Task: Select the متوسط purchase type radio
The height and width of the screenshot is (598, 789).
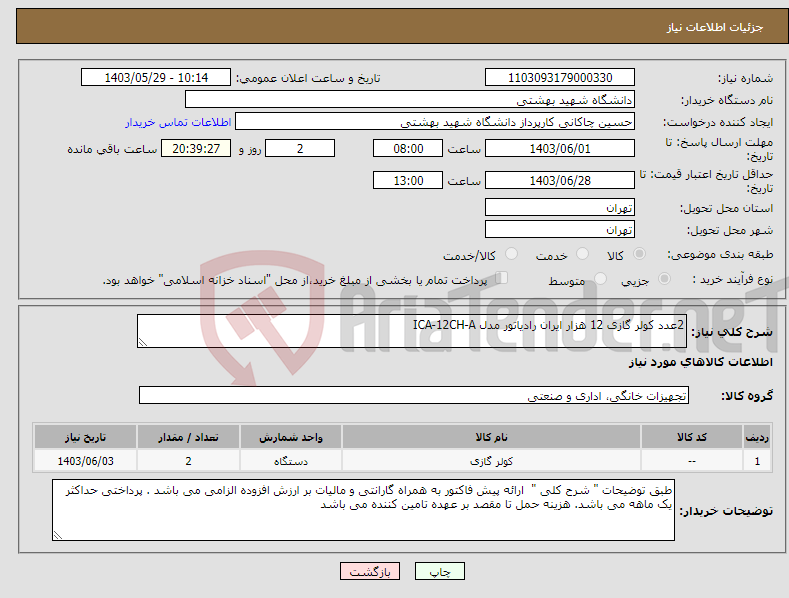Action: (600, 278)
